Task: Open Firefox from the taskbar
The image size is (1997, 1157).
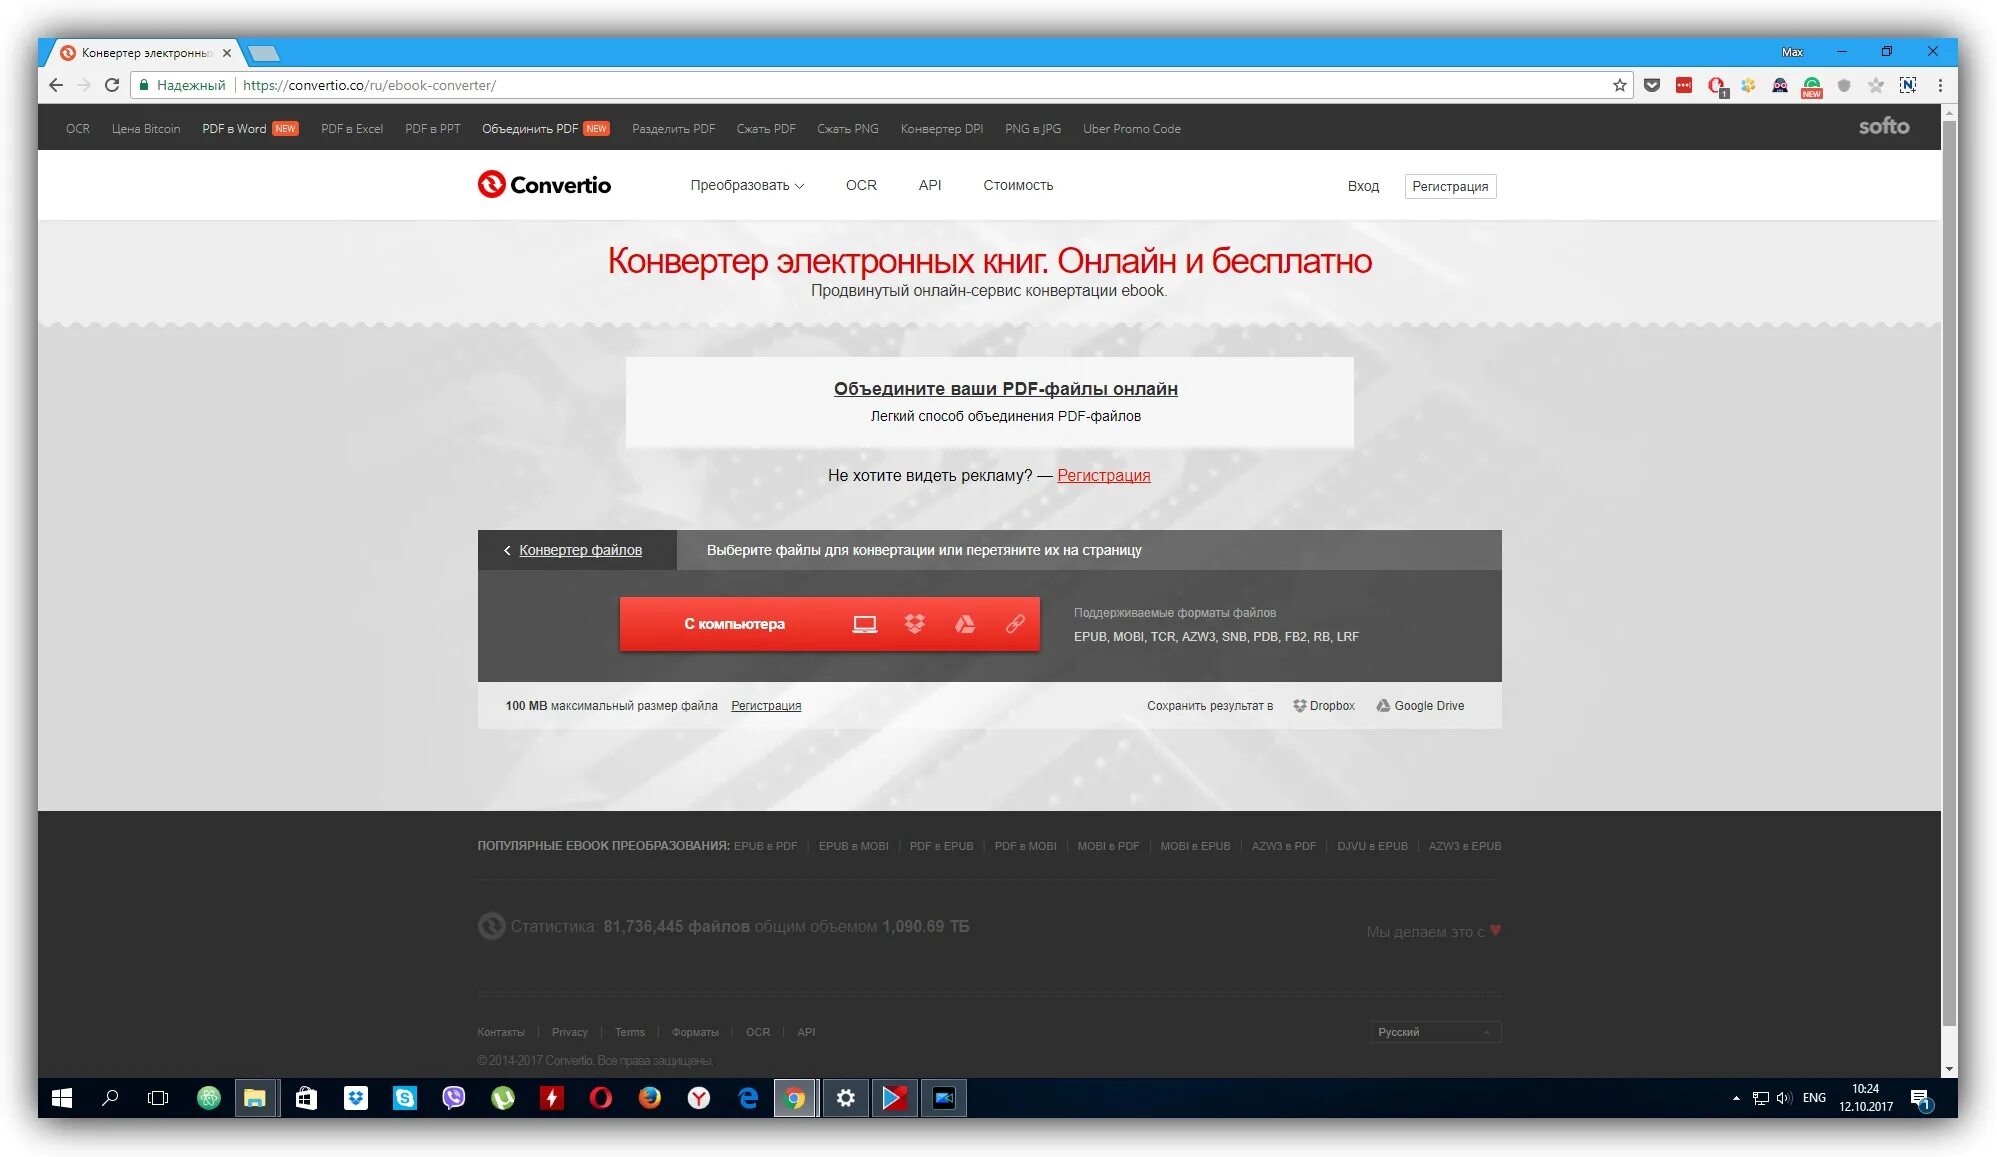Action: (x=649, y=1098)
